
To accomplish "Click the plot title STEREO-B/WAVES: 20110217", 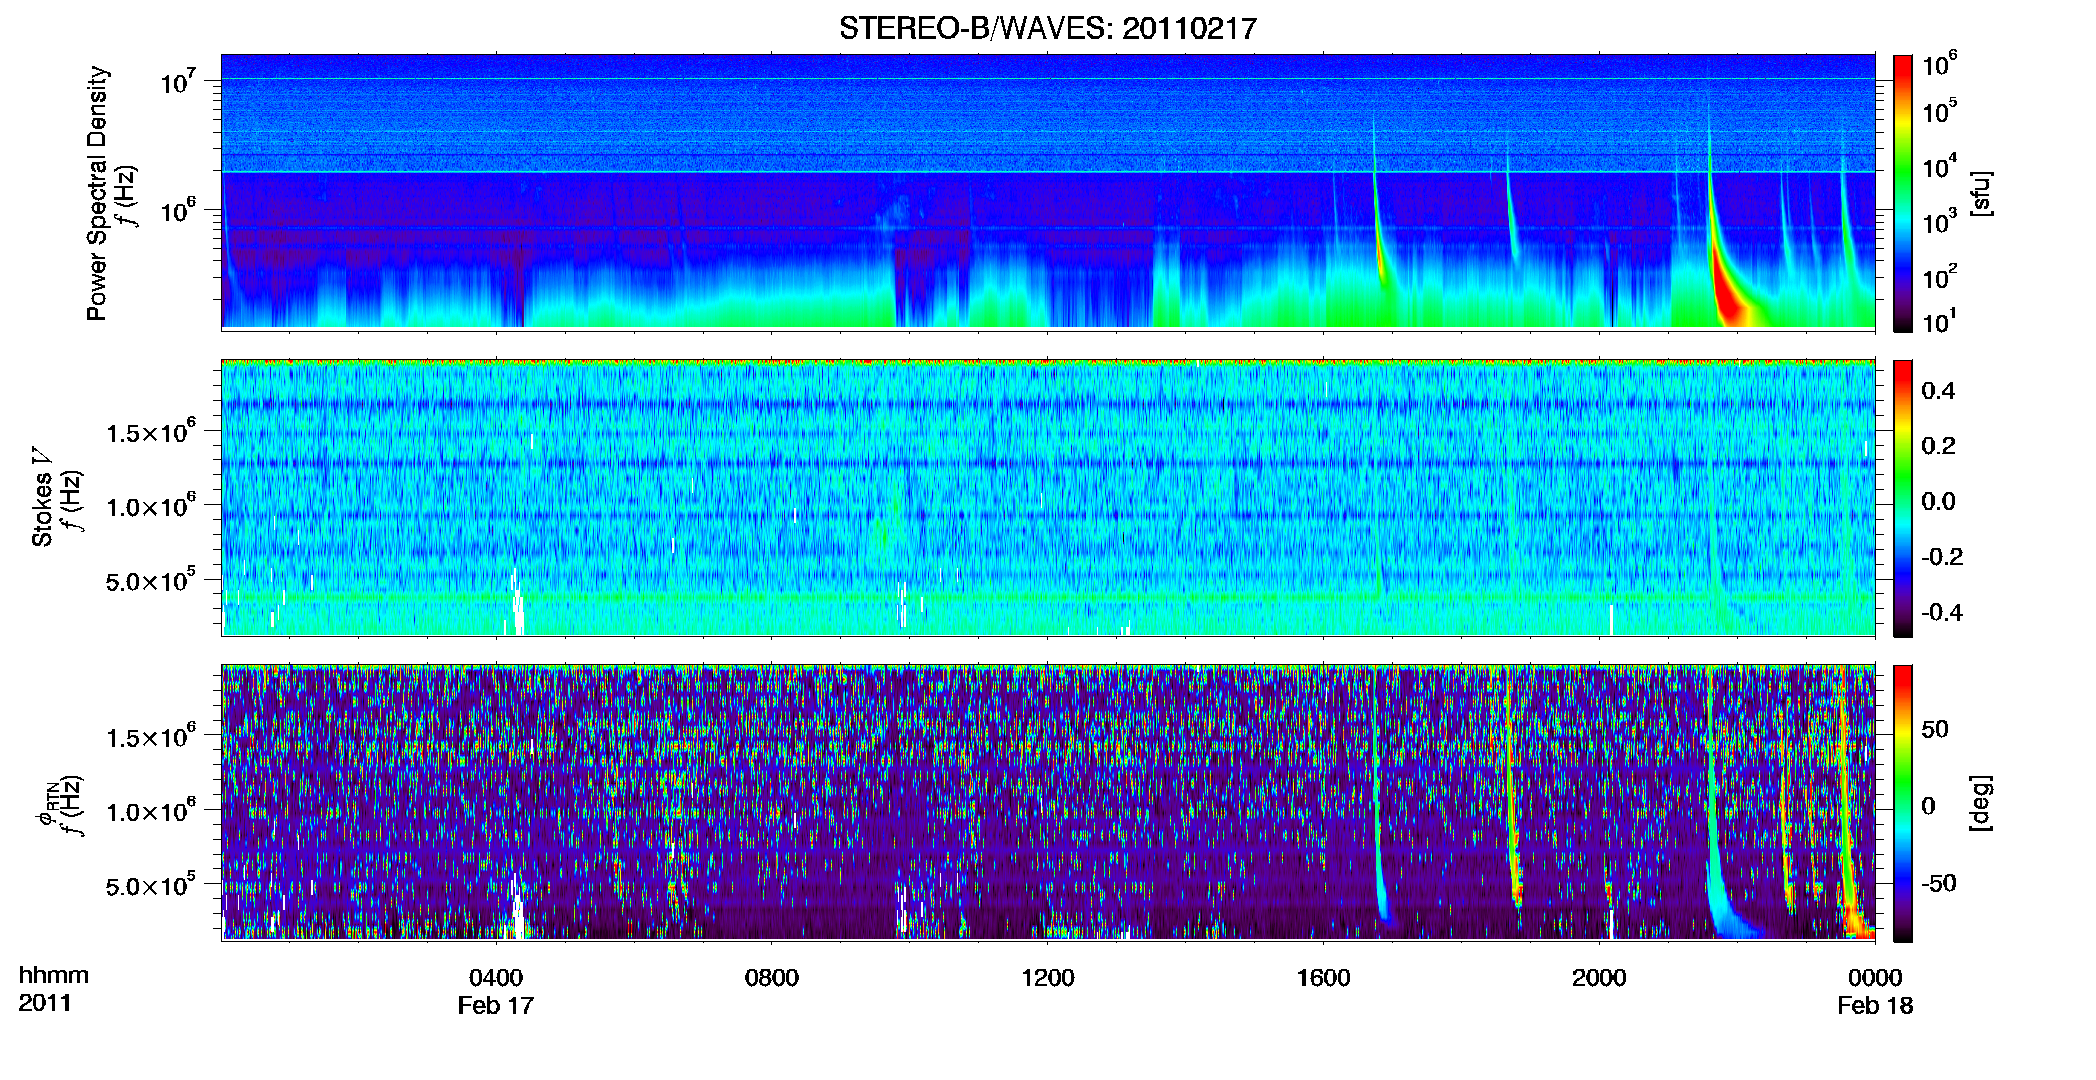I will coord(1047,28).
